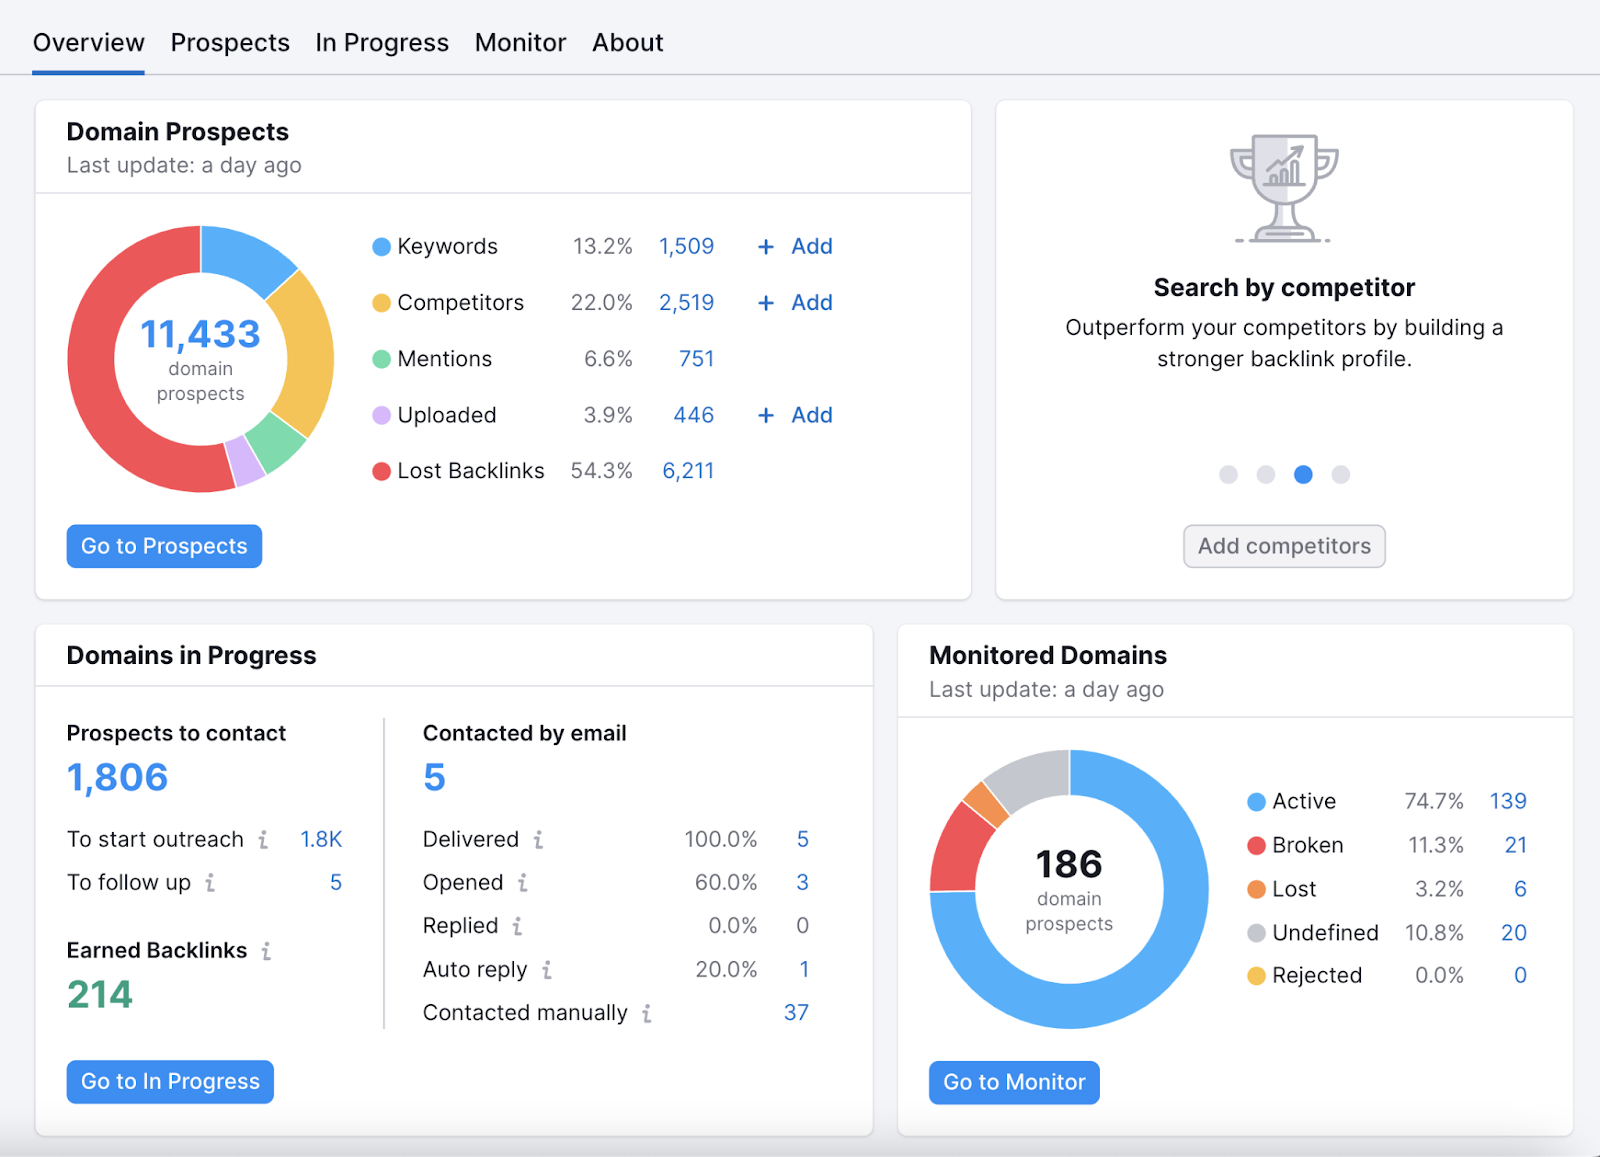Click the Add competitors button
Viewport: 1600px width, 1157px height.
pos(1284,546)
